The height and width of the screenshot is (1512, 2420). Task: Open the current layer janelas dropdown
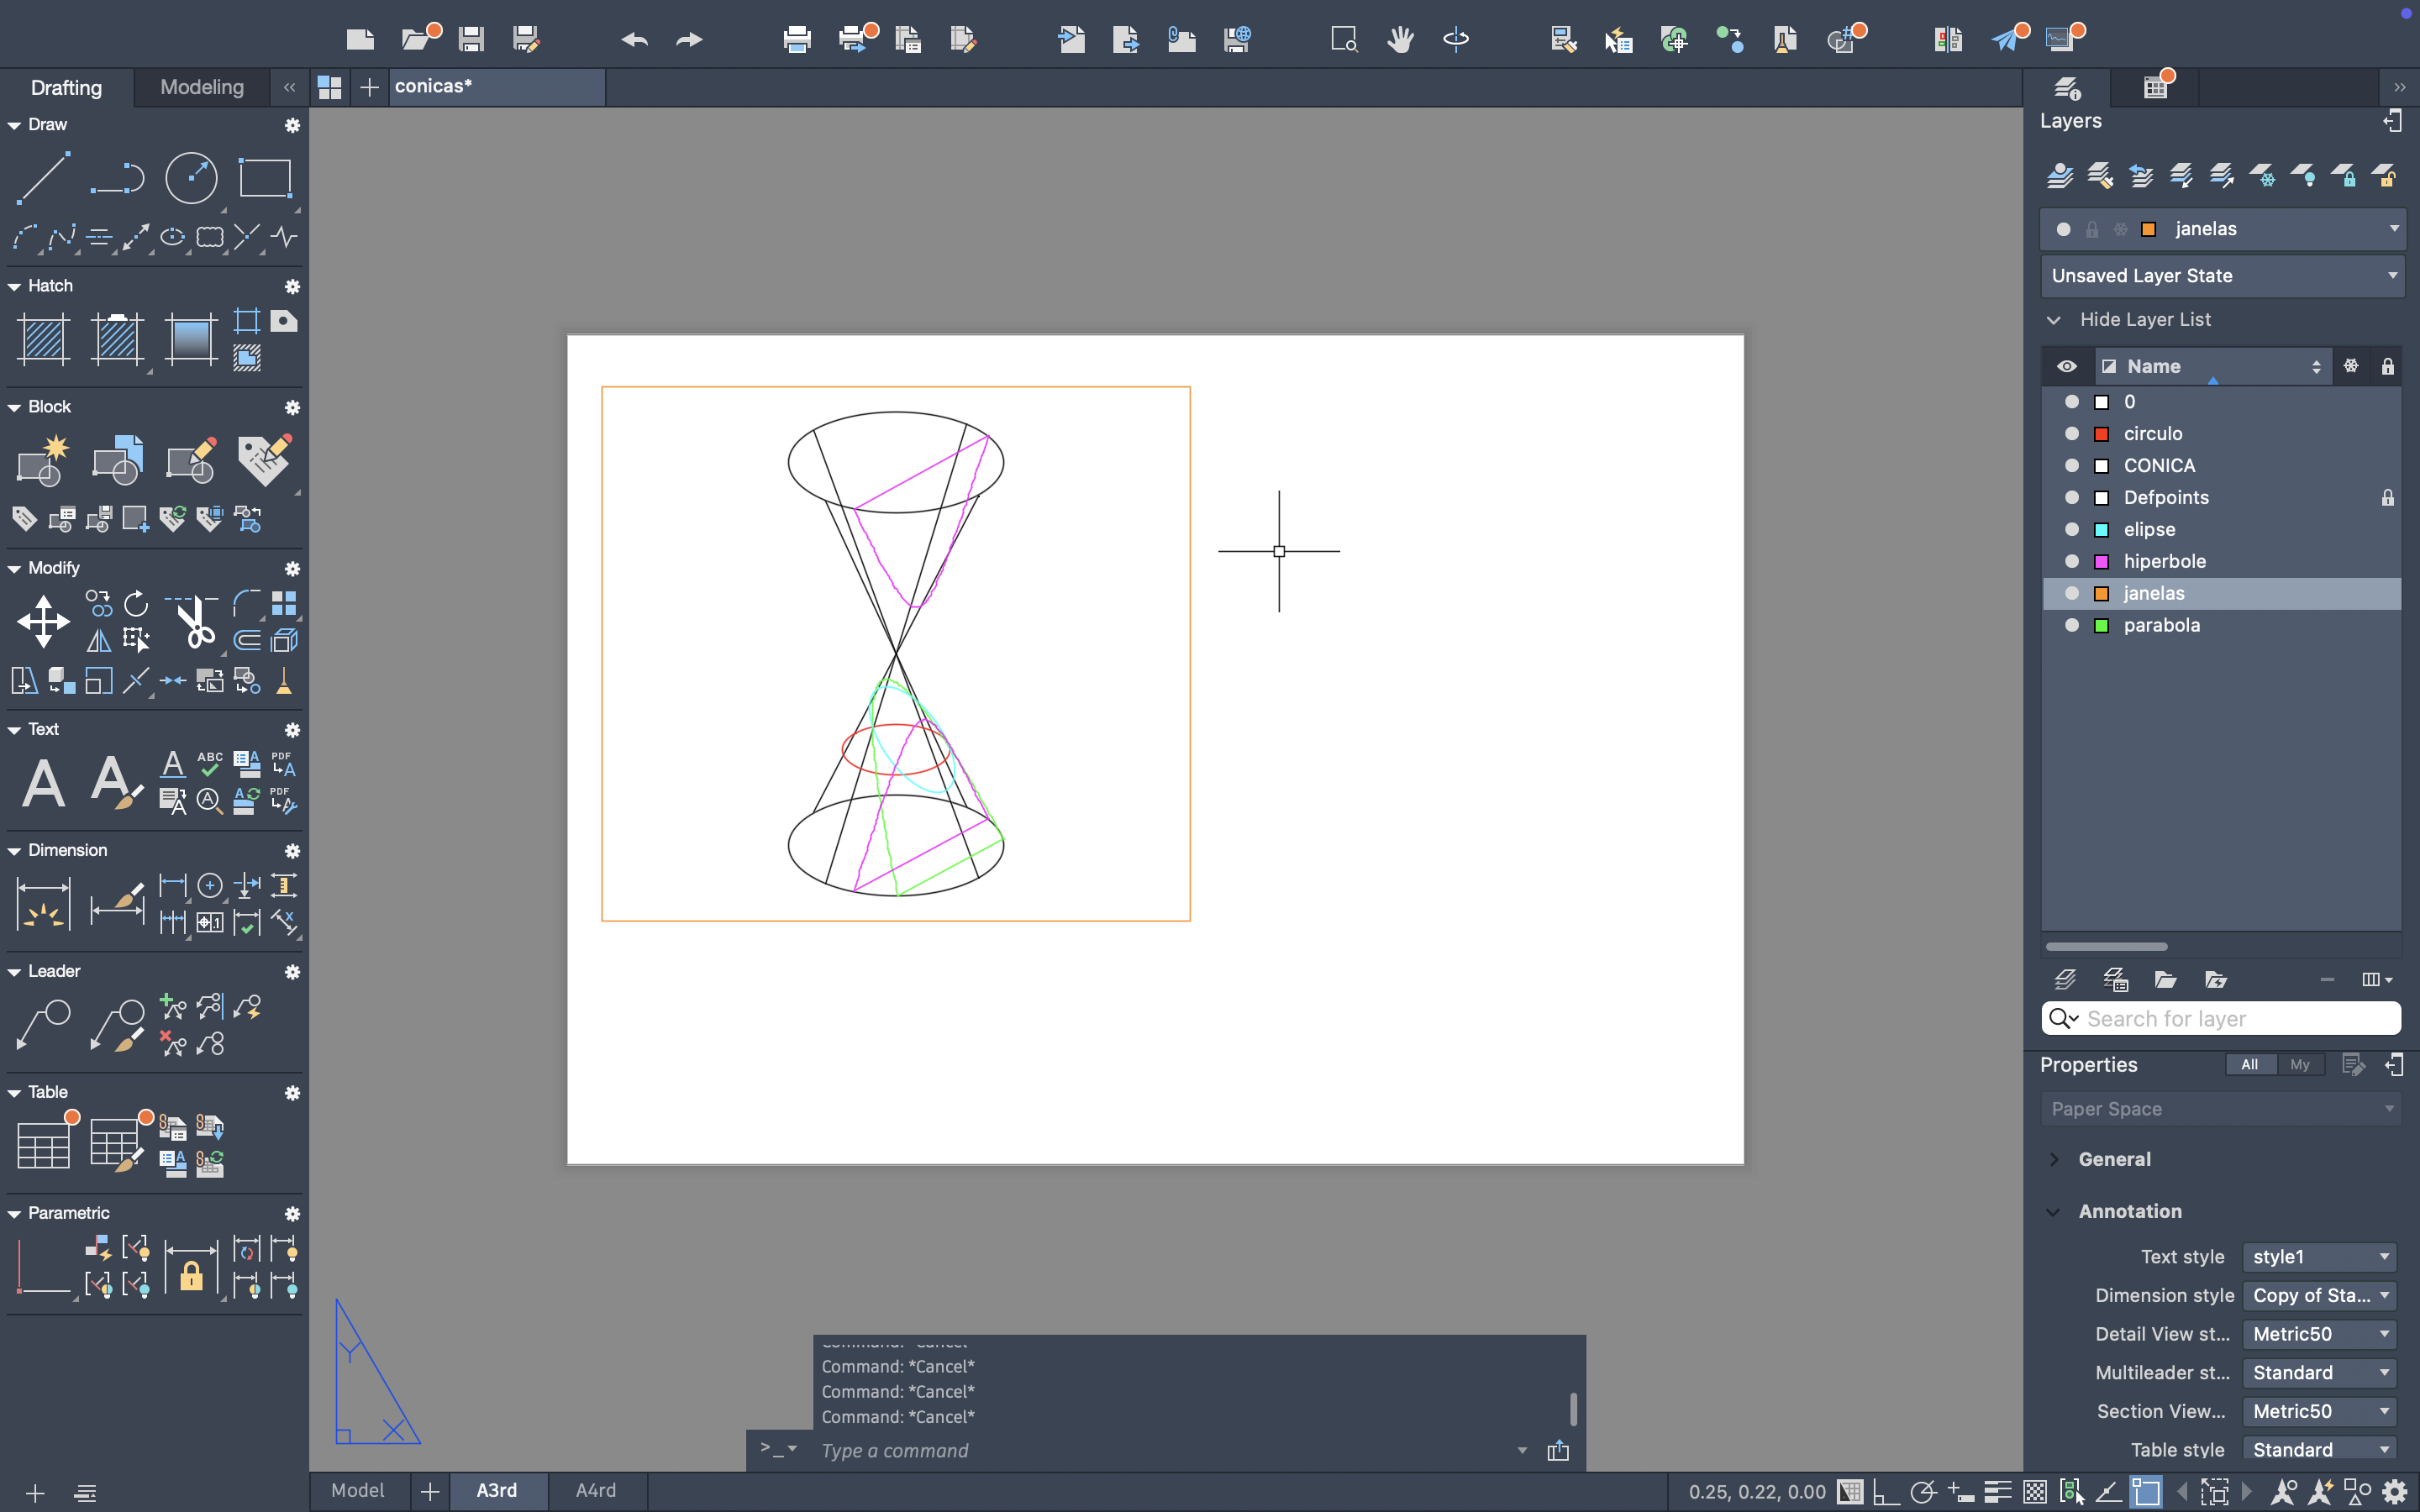click(x=2393, y=229)
